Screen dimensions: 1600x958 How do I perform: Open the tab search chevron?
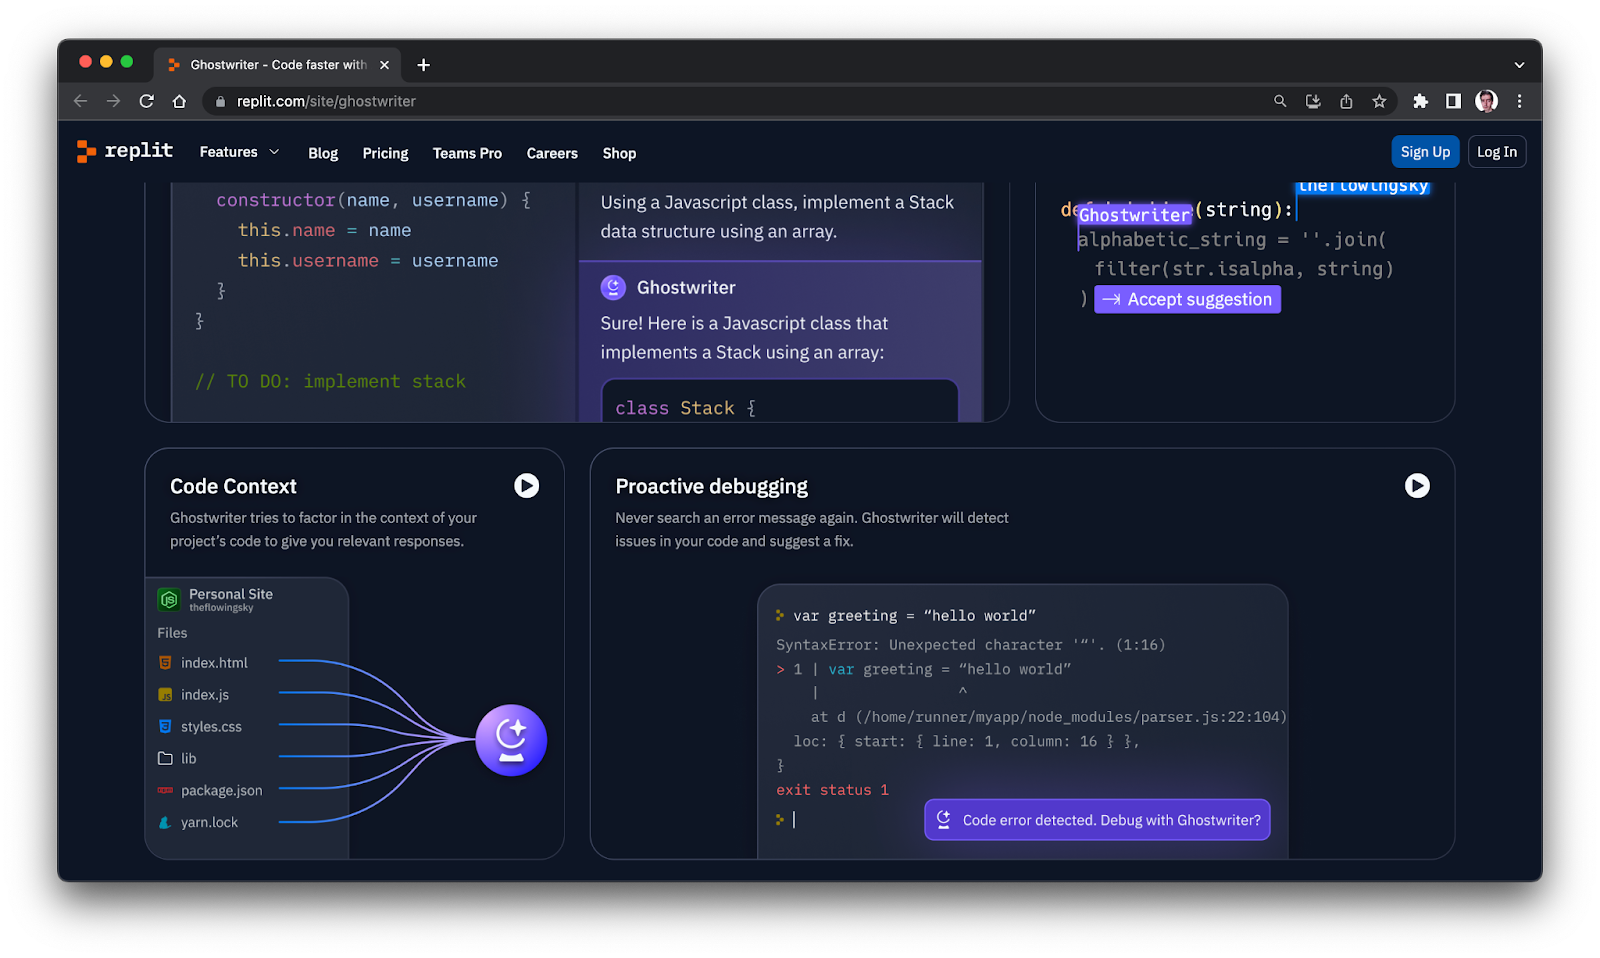pyautogui.click(x=1519, y=65)
